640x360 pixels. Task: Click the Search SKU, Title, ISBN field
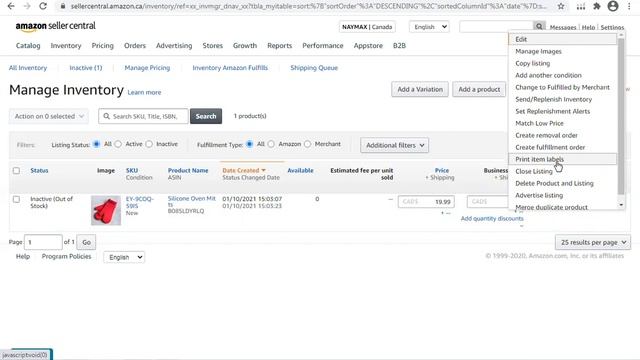point(143,116)
